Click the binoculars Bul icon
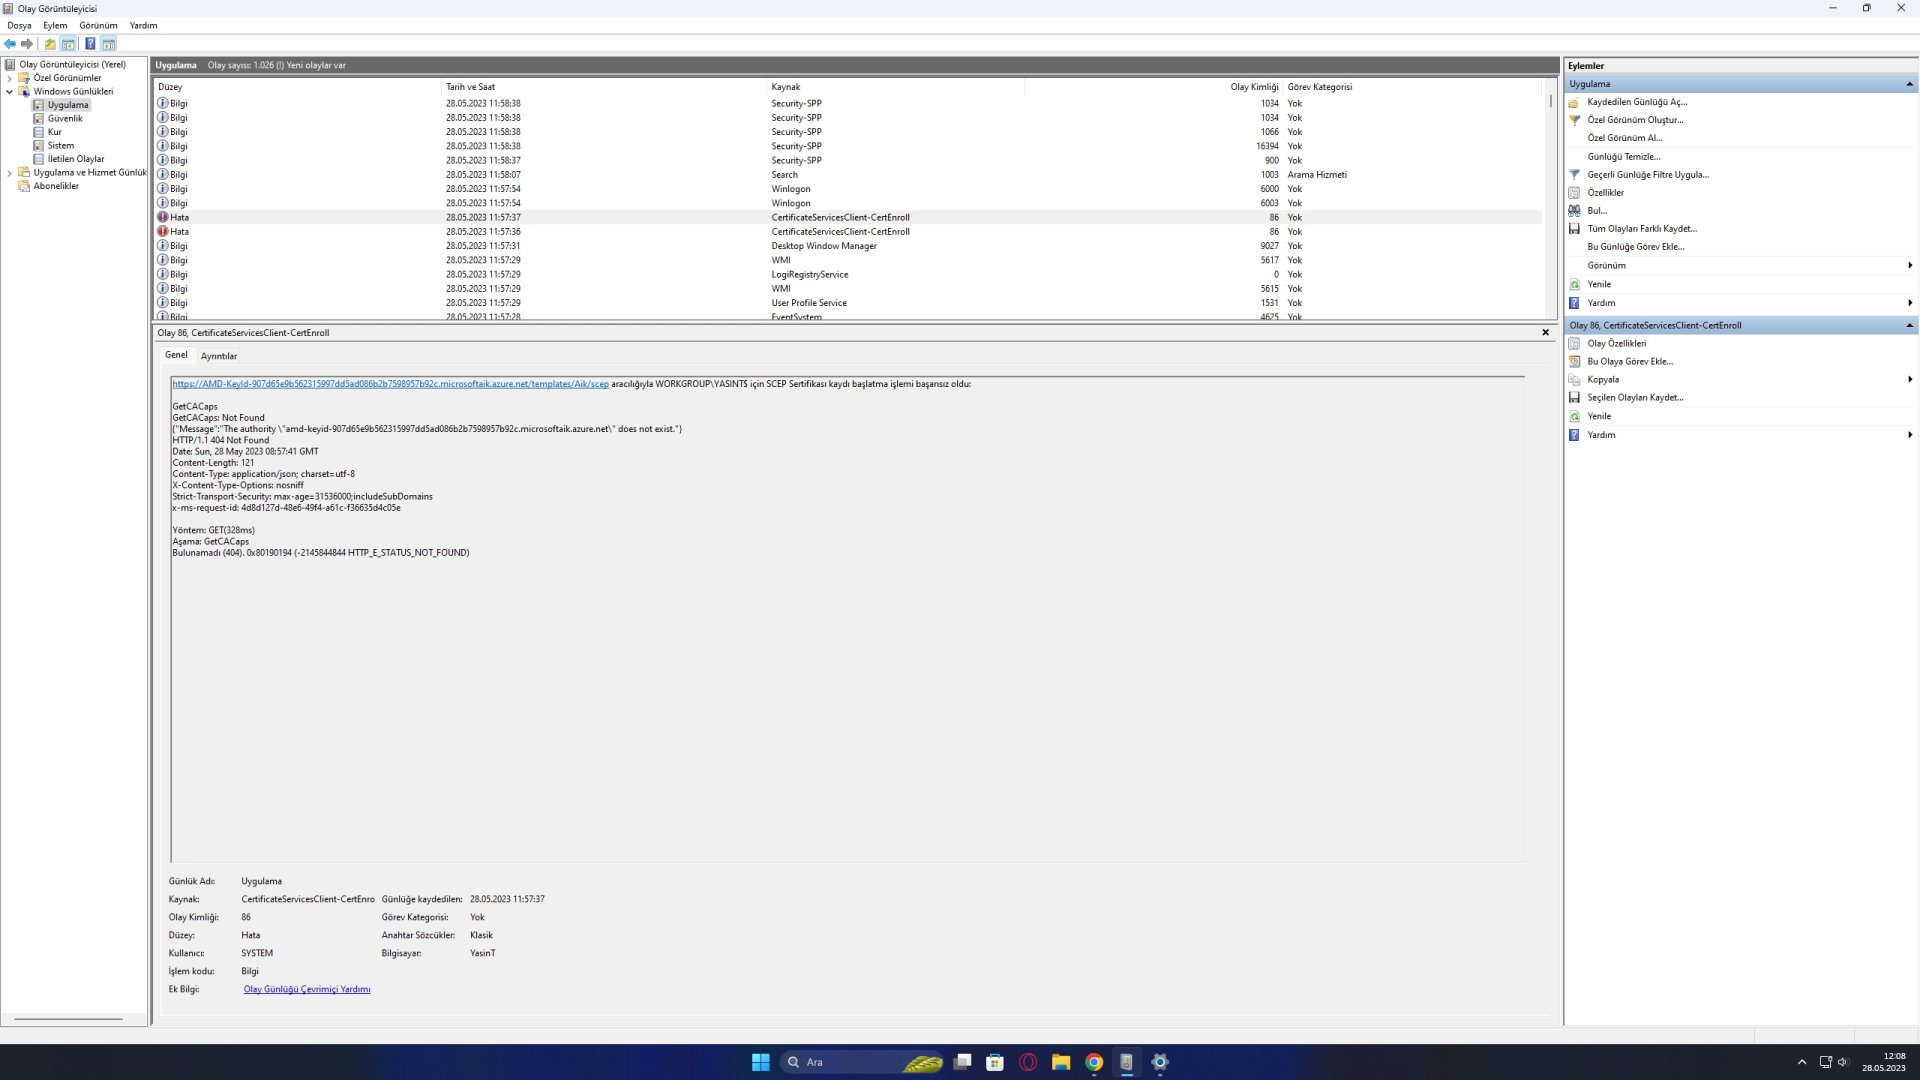The height and width of the screenshot is (1080, 1920). pos(1574,211)
